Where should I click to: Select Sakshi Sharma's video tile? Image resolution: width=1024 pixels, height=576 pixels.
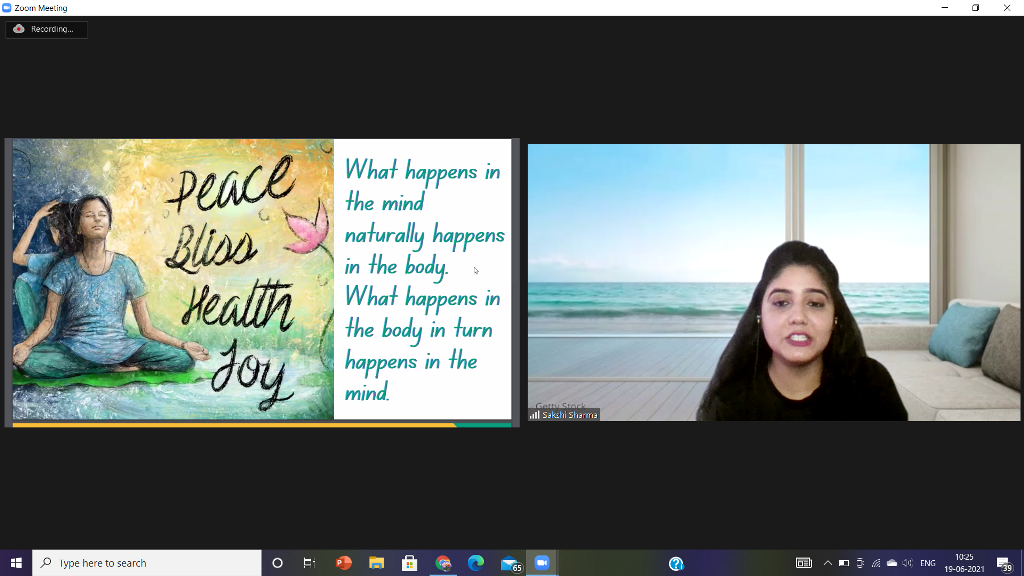tap(774, 282)
